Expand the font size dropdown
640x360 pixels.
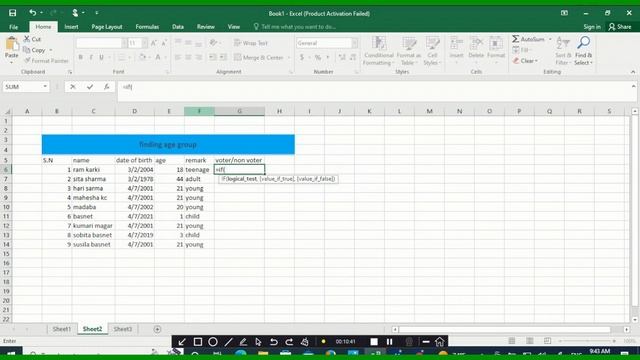pos(145,43)
